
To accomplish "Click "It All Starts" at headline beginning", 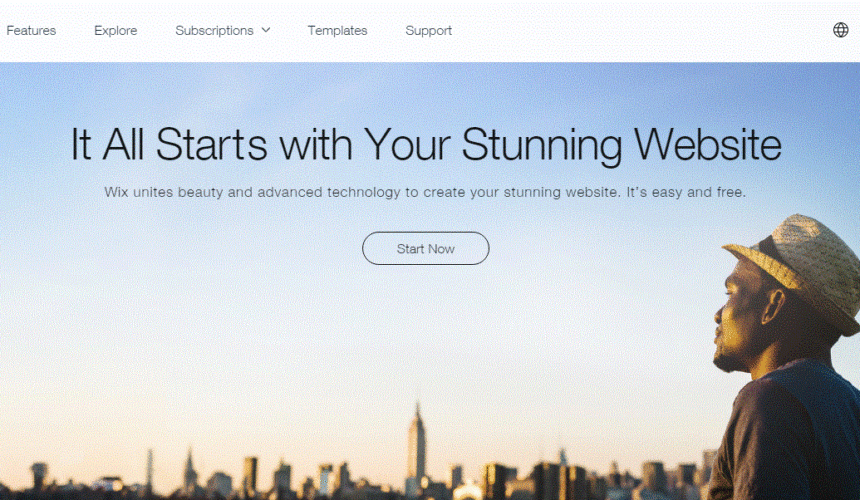I will point(169,145).
